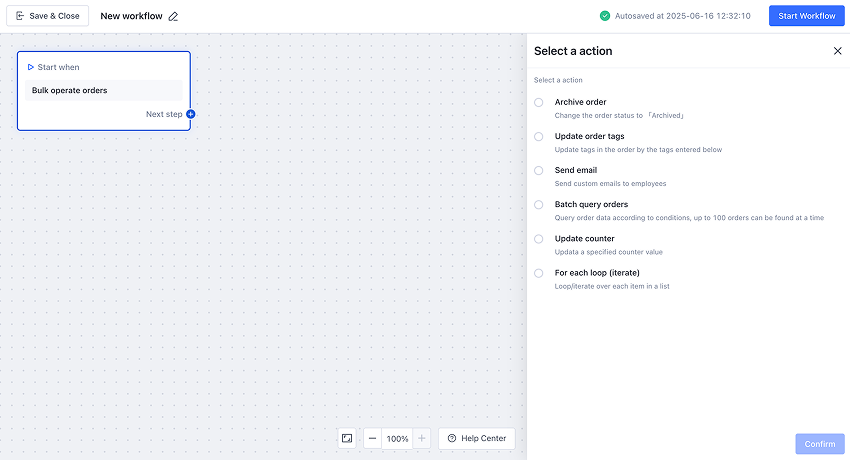Image resolution: width=850 pixels, height=460 pixels.
Task: Choose the Send email radio button
Action: coord(539,170)
